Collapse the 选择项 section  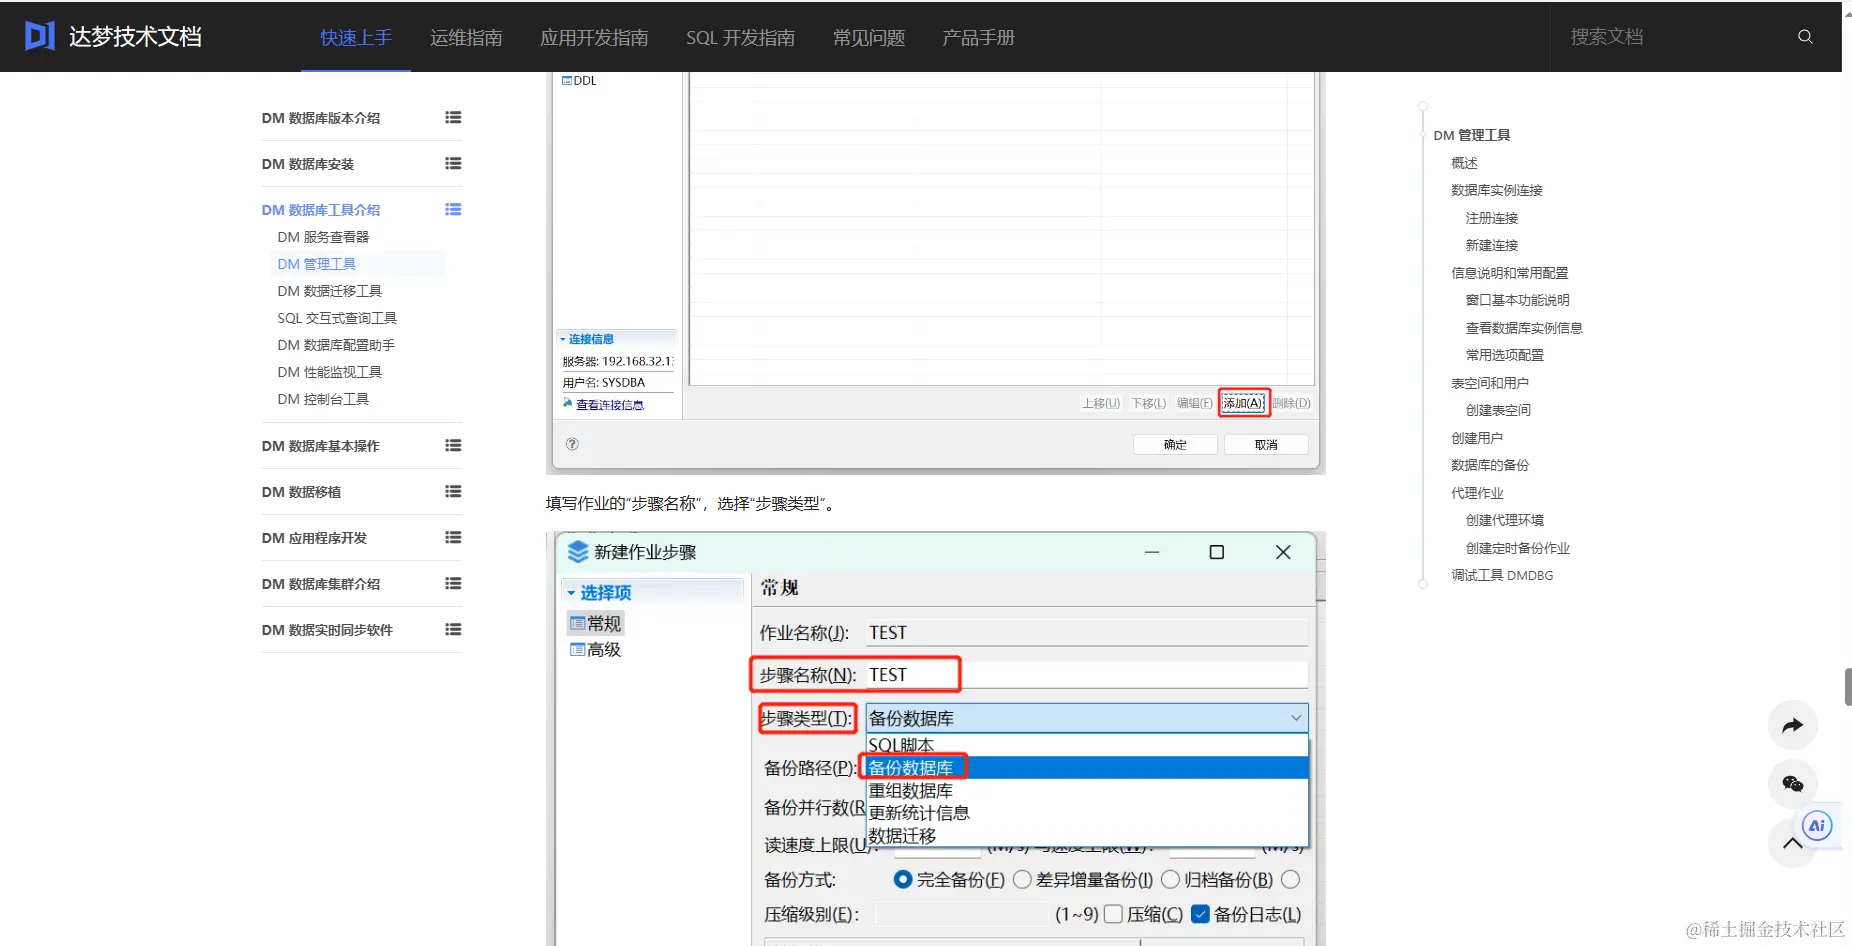[571, 593]
